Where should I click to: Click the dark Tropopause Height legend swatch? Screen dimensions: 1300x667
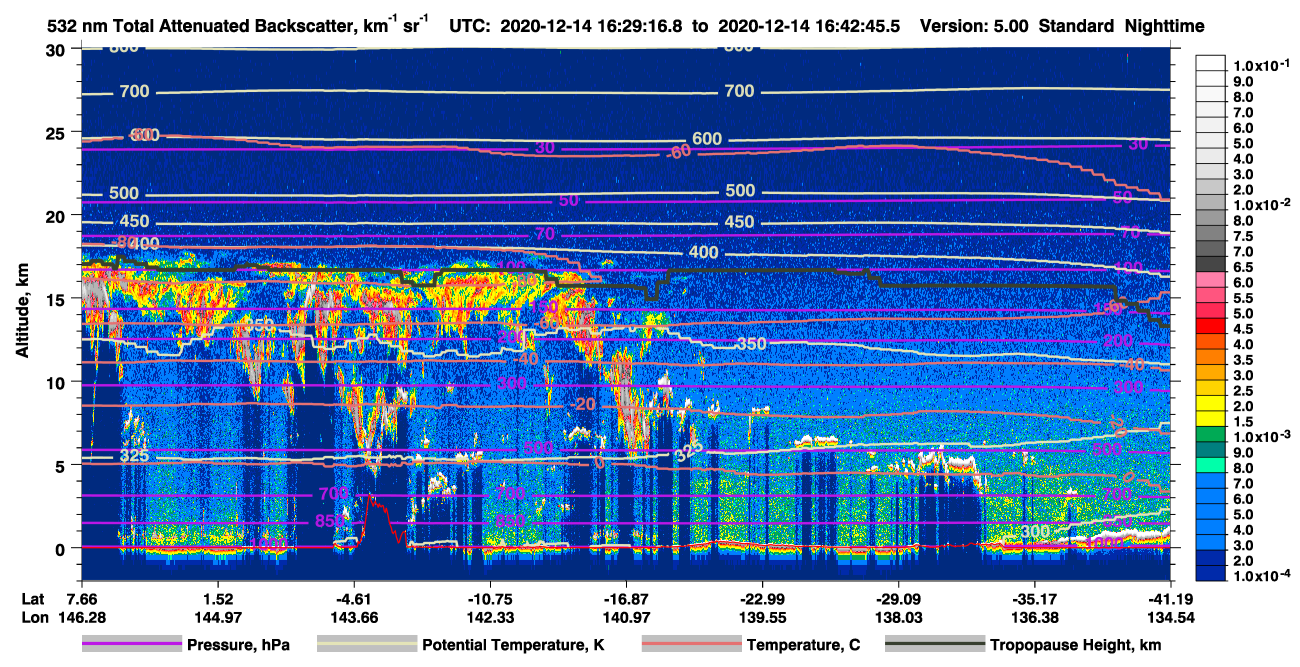click(936, 646)
